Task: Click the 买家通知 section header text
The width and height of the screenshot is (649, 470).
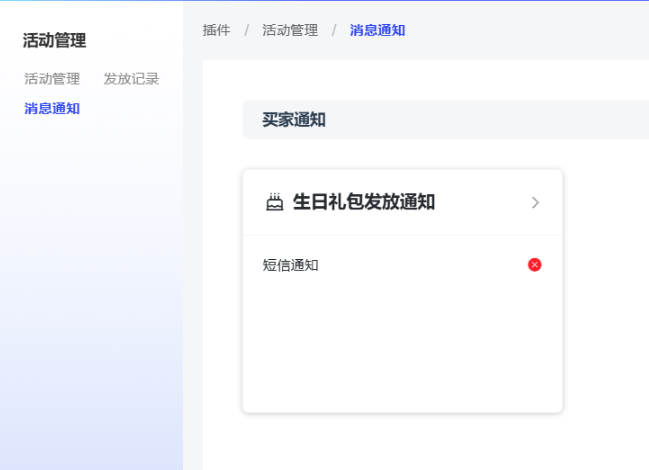Action: pyautogui.click(x=294, y=120)
